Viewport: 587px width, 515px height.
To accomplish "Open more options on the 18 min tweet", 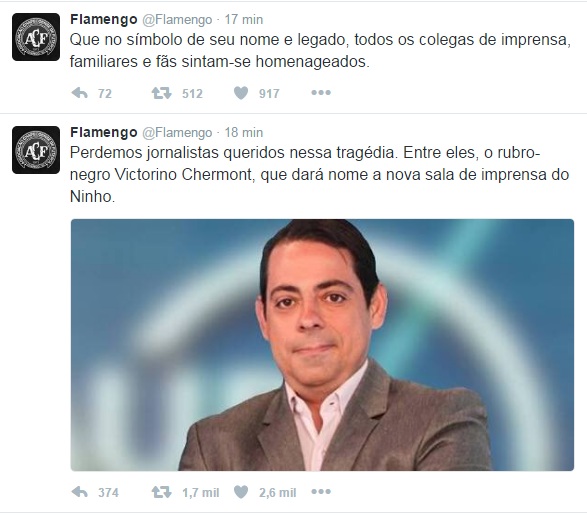I will pos(321,491).
